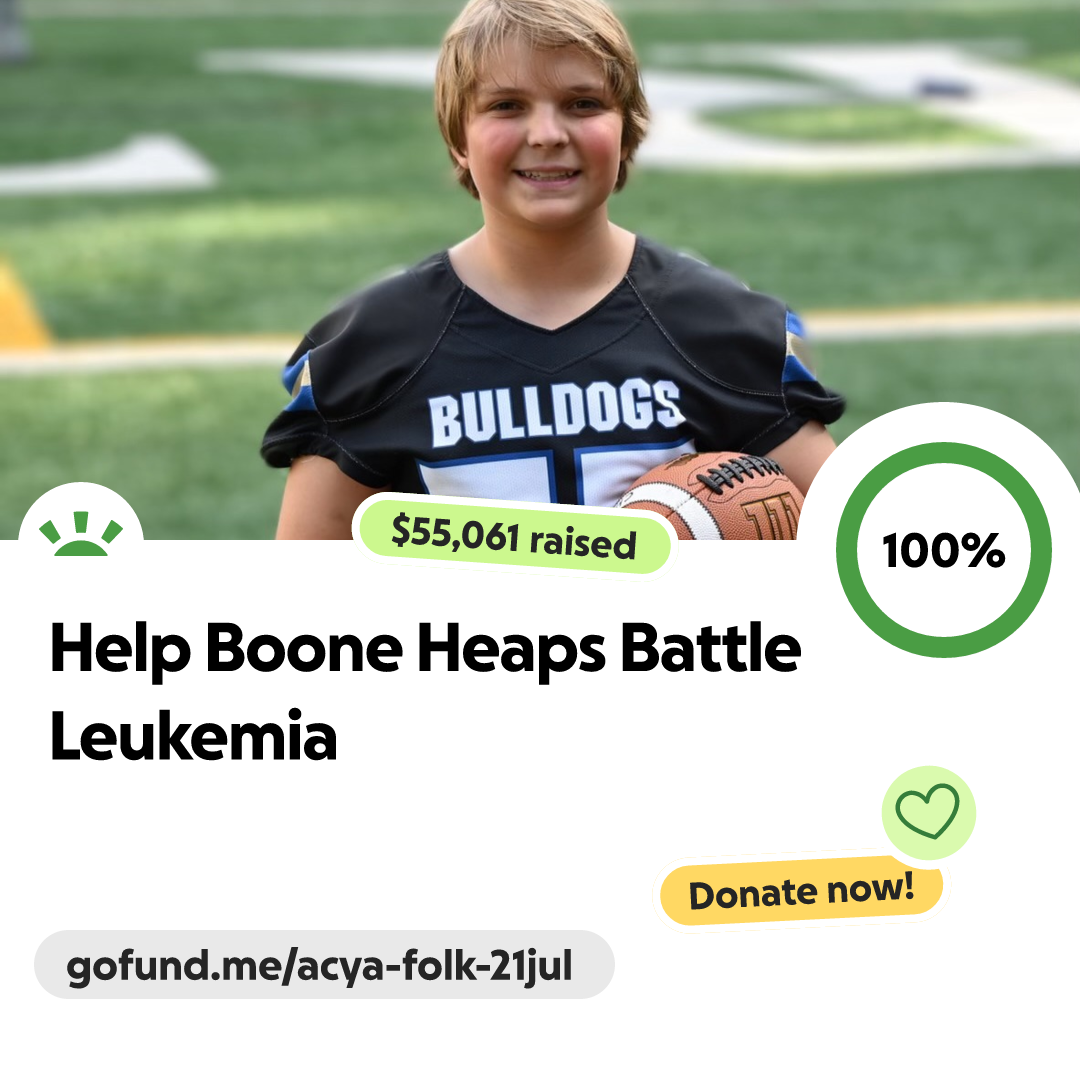Click the 100% text inside the circle
Viewport: 1080px width, 1080px height.
point(944,550)
